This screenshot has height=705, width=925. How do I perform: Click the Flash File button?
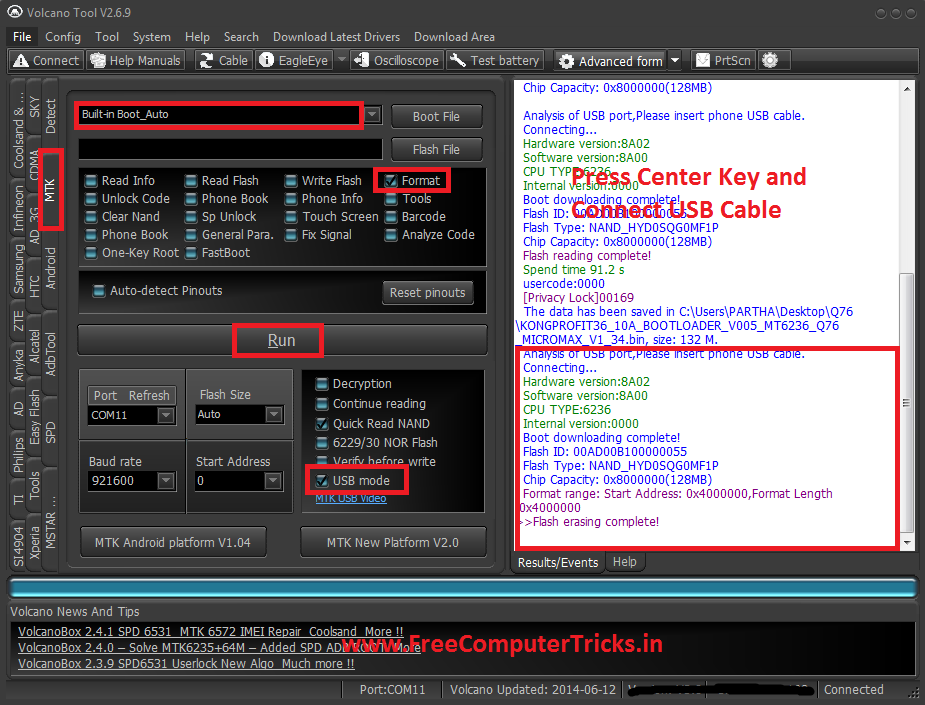[x=436, y=150]
